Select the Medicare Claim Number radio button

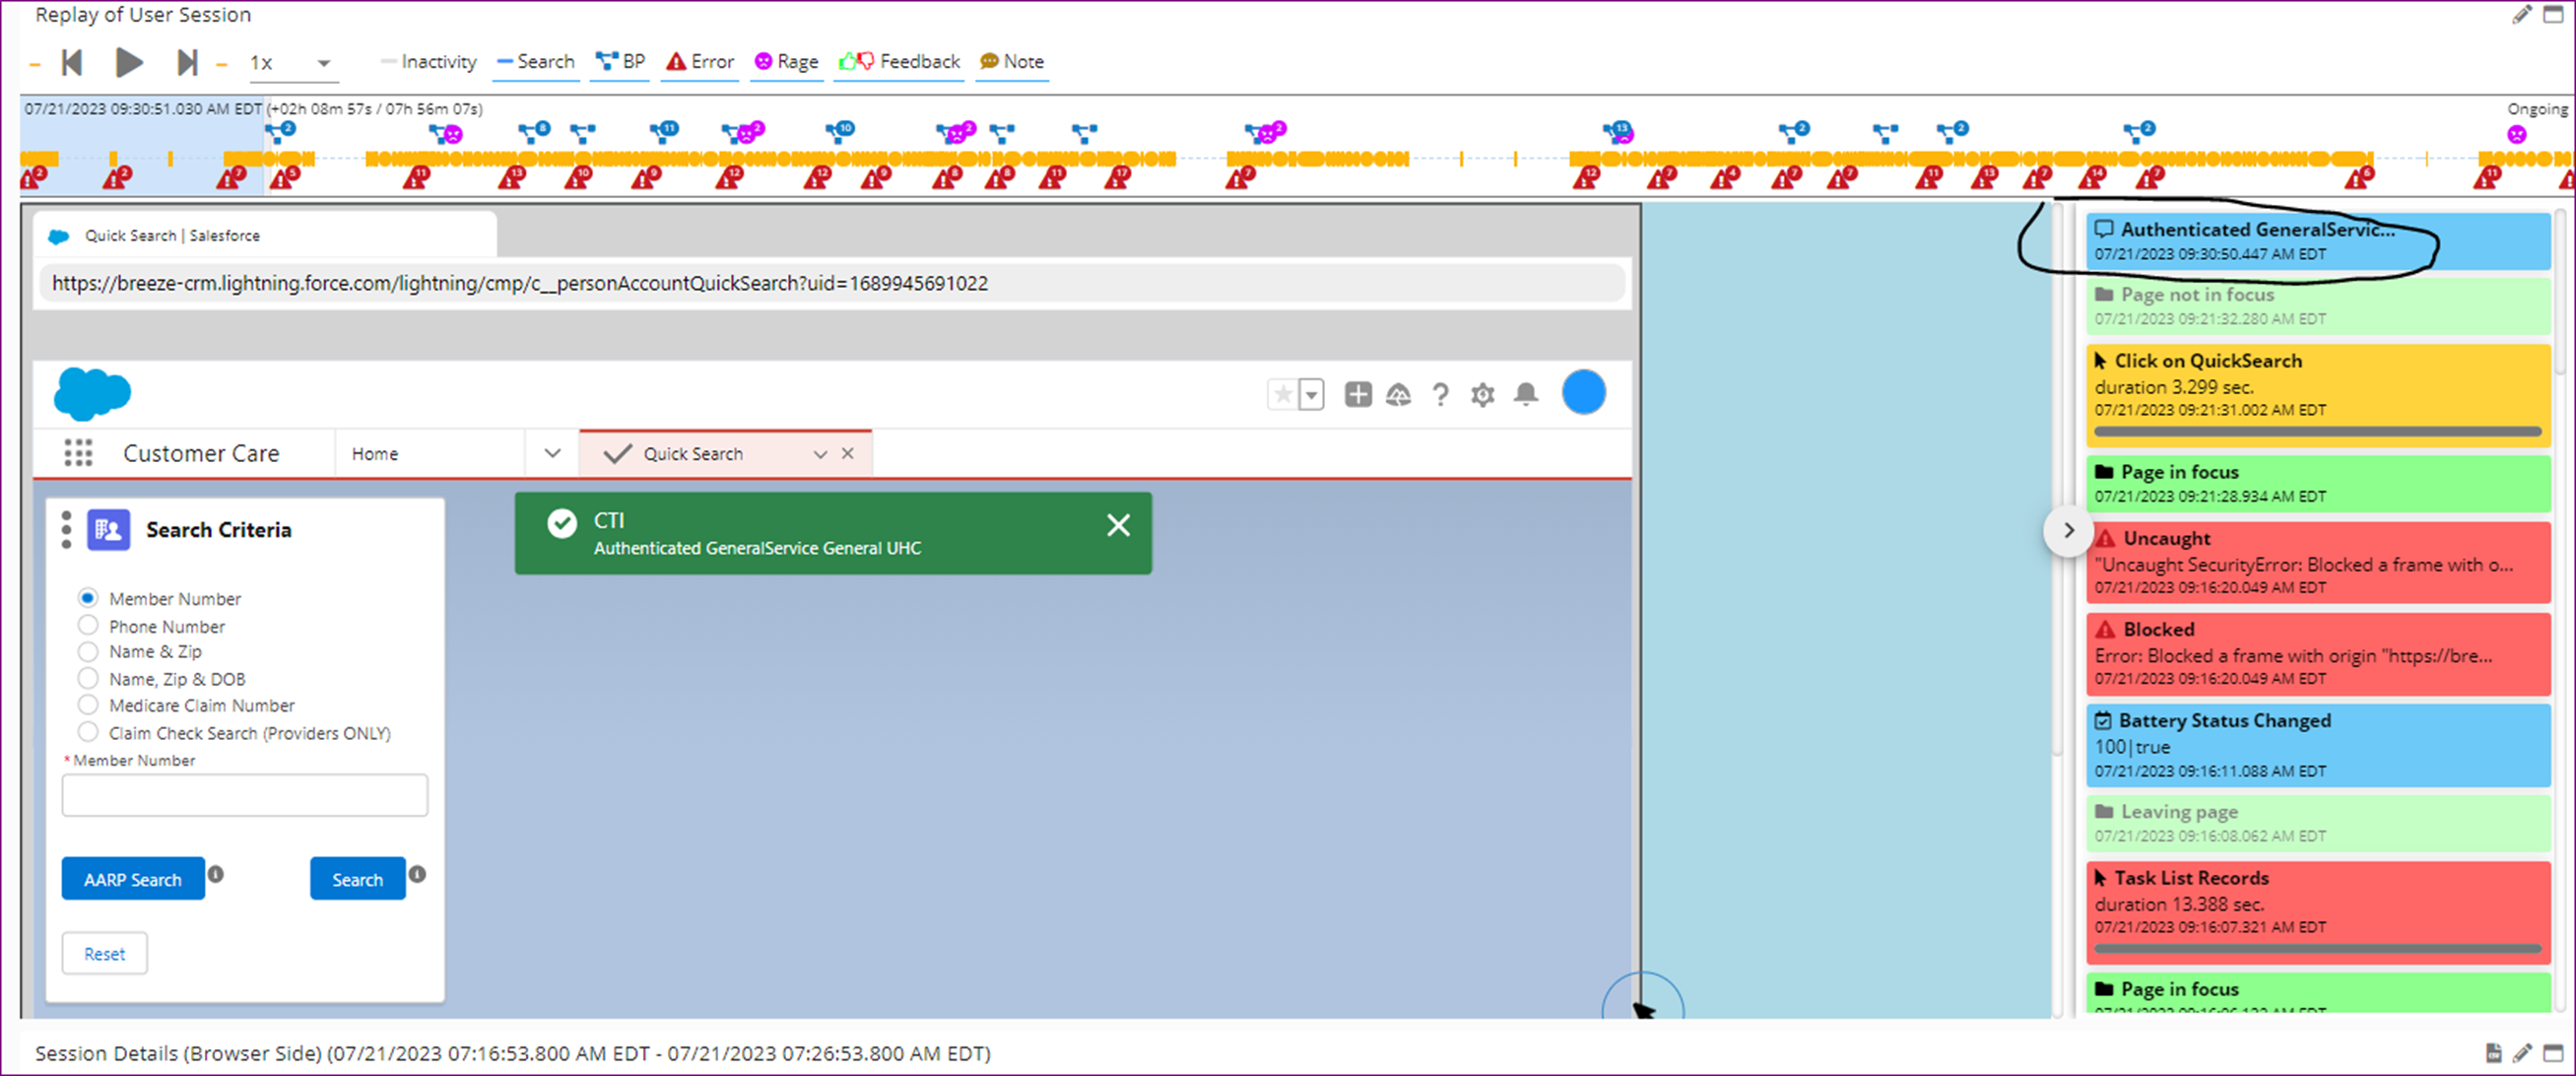coord(88,704)
